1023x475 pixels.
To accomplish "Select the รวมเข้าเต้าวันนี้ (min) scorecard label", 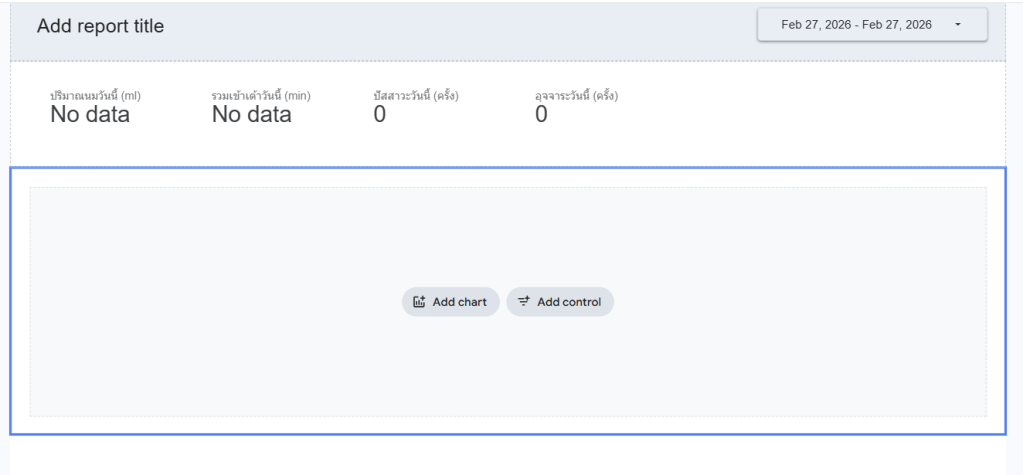I will coord(261,96).
